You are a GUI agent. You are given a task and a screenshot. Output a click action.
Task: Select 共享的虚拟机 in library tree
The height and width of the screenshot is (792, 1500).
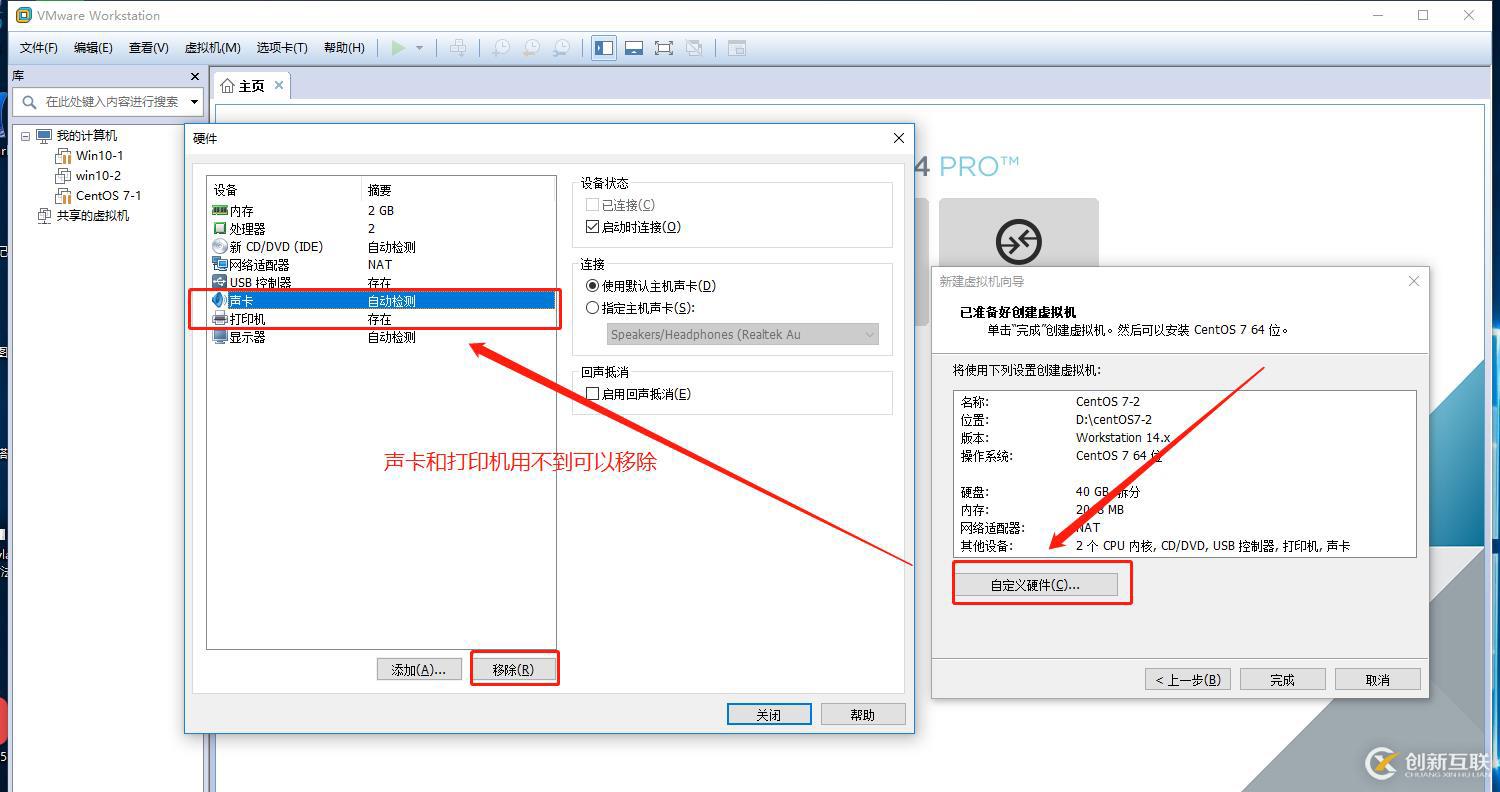(92, 216)
